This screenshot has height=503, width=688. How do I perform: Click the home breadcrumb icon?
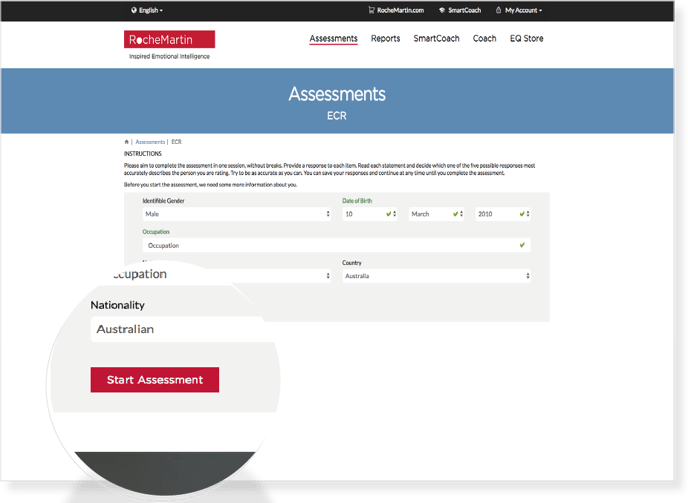(126, 142)
